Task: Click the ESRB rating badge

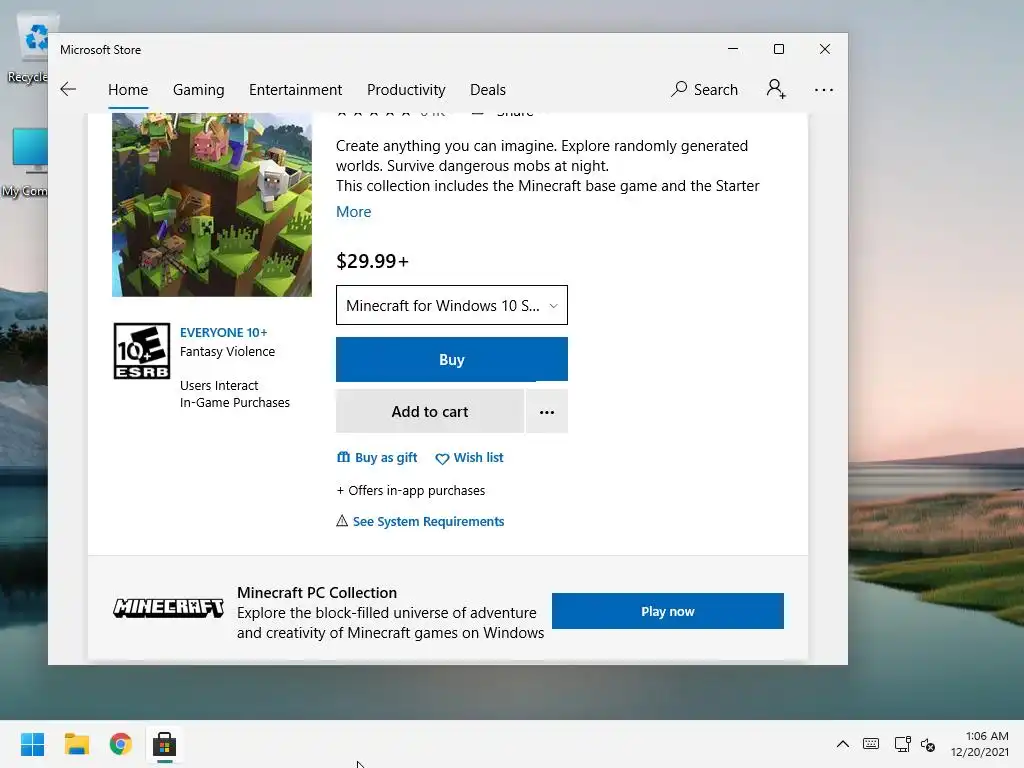Action: [142, 351]
